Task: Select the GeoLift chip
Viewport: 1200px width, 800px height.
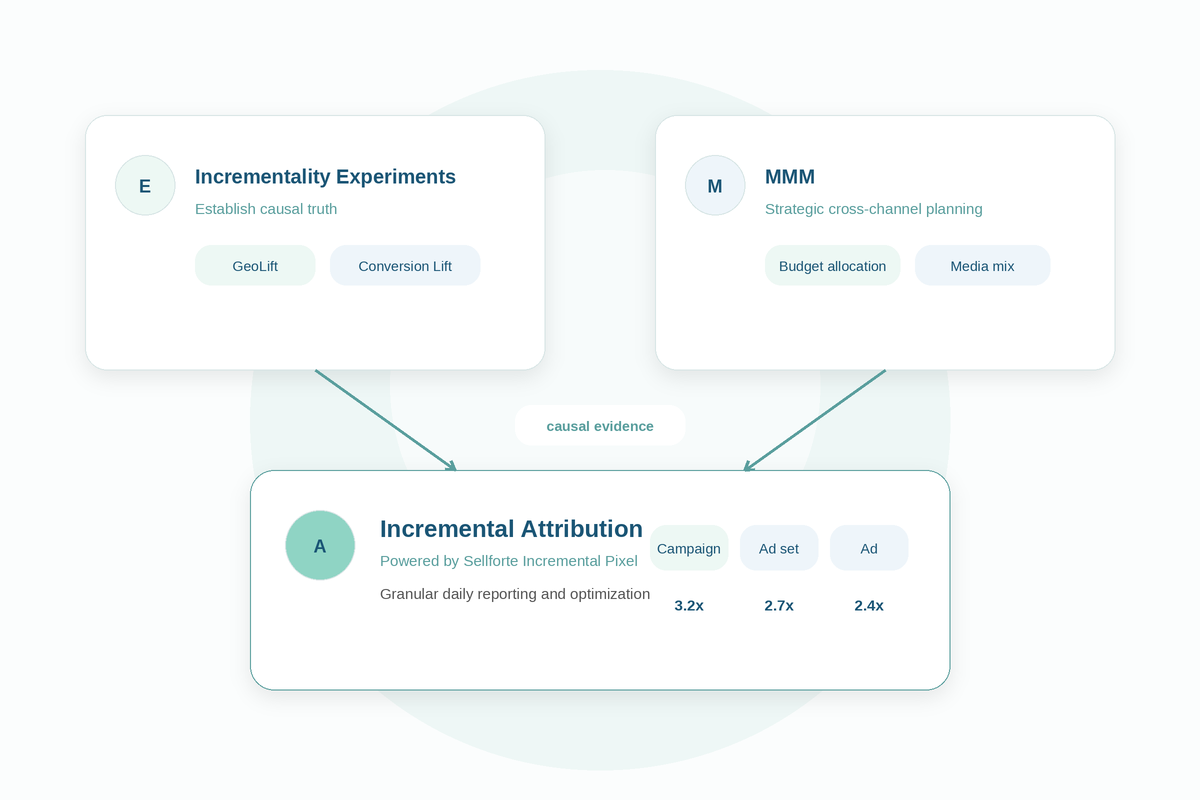Action: tap(255, 265)
